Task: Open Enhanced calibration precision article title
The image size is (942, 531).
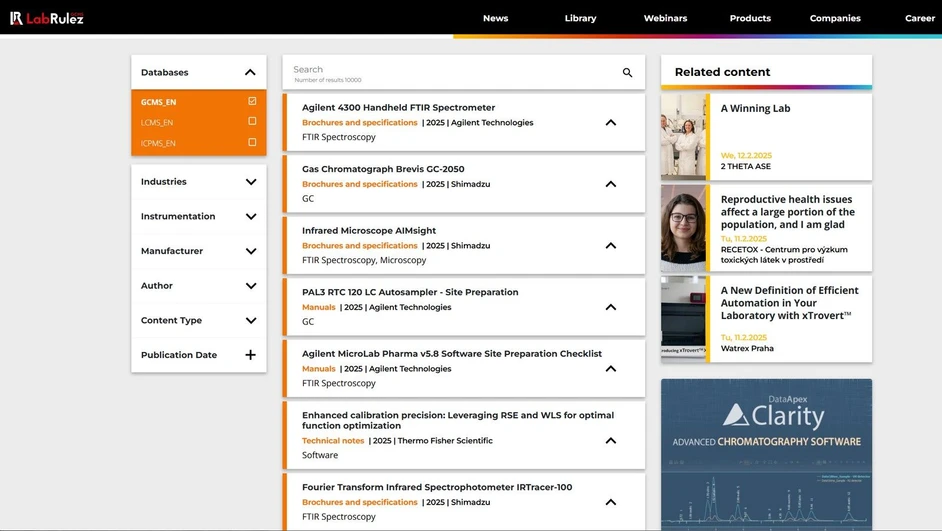Action: pos(458,420)
